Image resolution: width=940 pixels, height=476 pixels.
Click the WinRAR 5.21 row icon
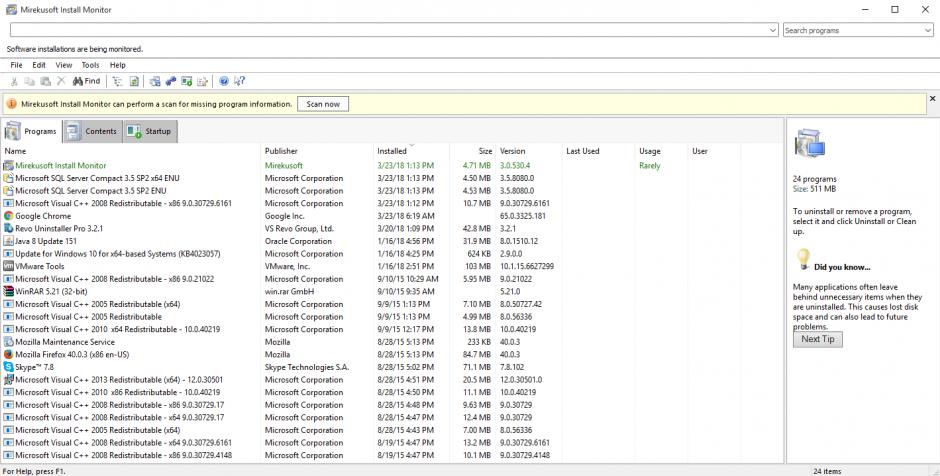8,291
